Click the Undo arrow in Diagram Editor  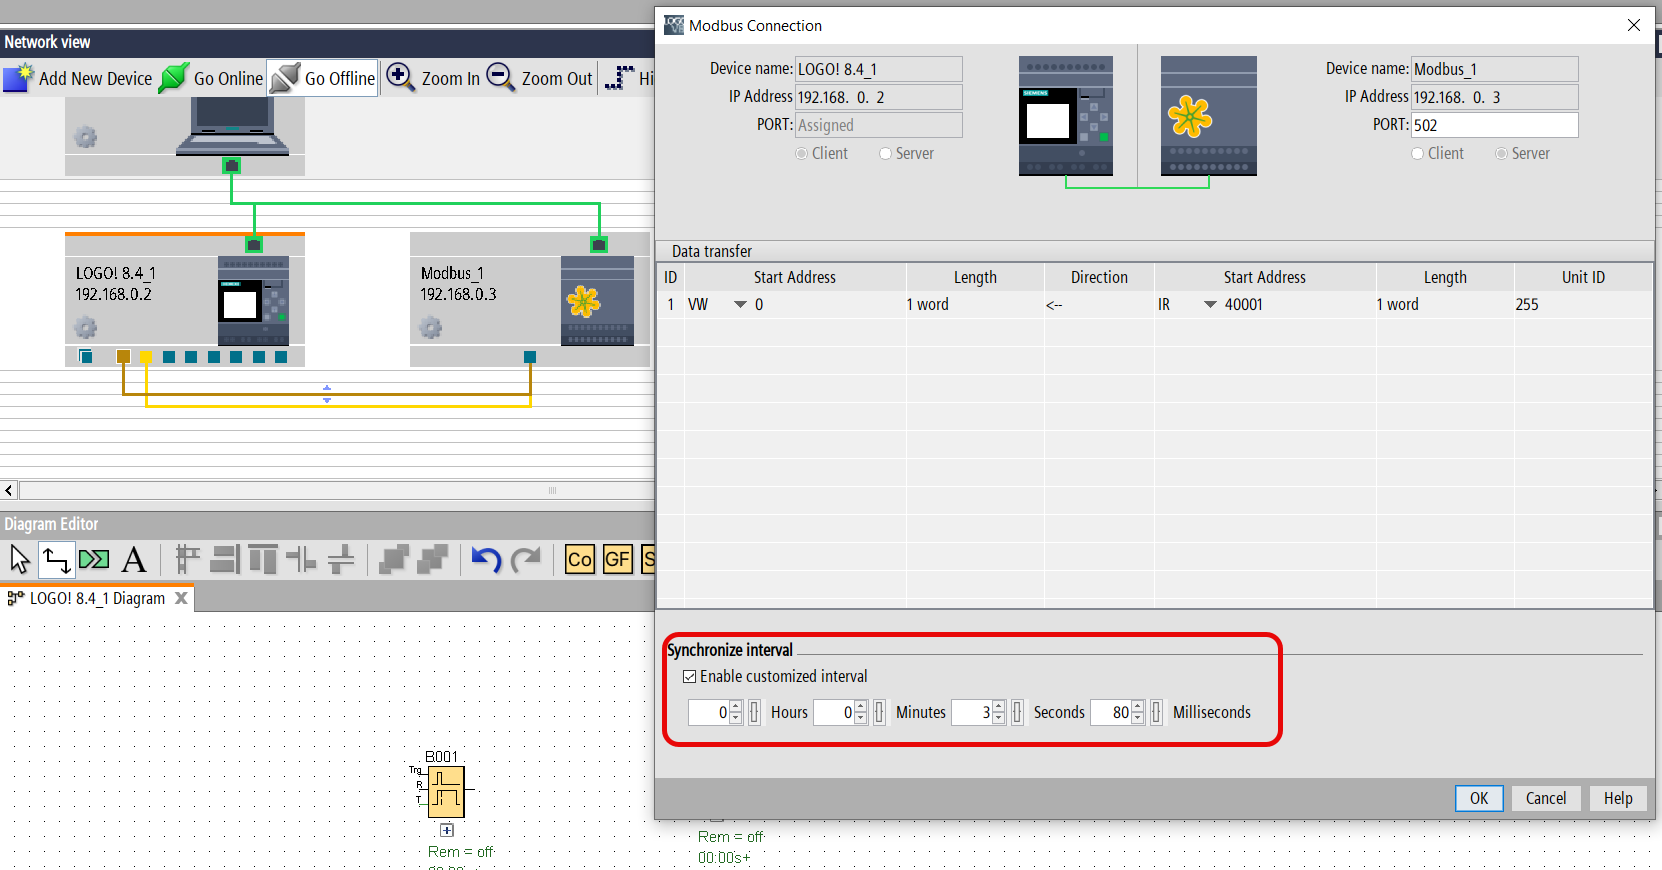click(x=486, y=560)
